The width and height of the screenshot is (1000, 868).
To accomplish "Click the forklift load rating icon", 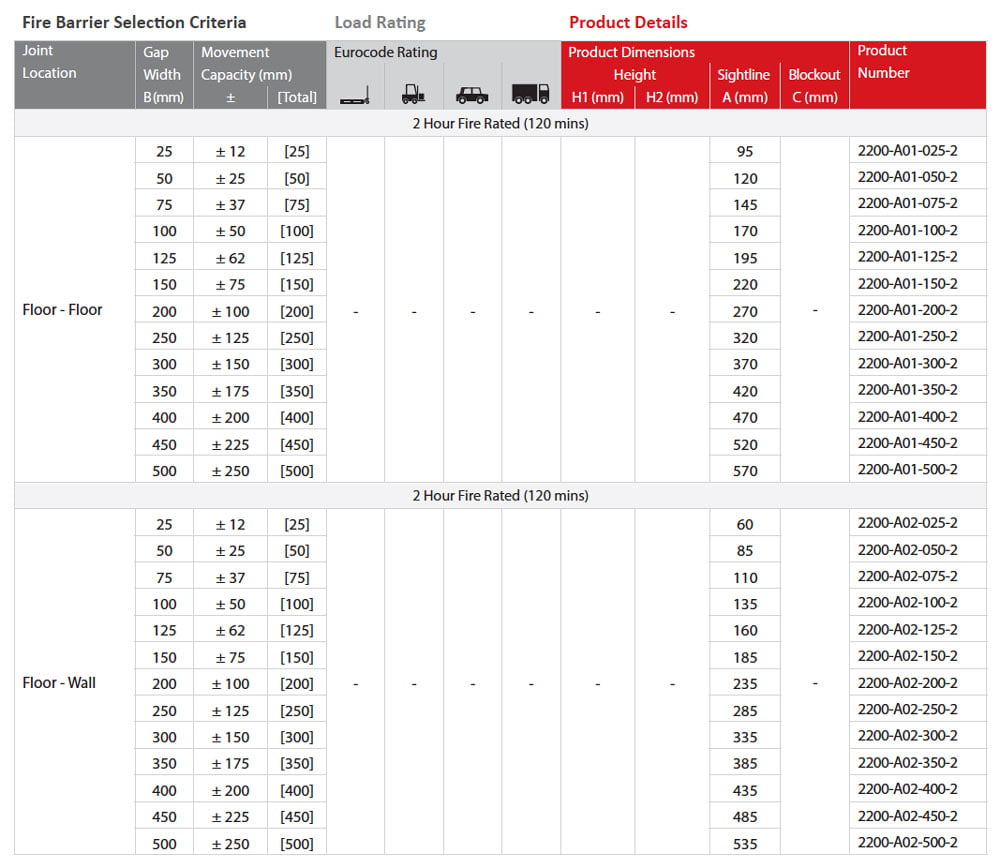I will click(413, 94).
